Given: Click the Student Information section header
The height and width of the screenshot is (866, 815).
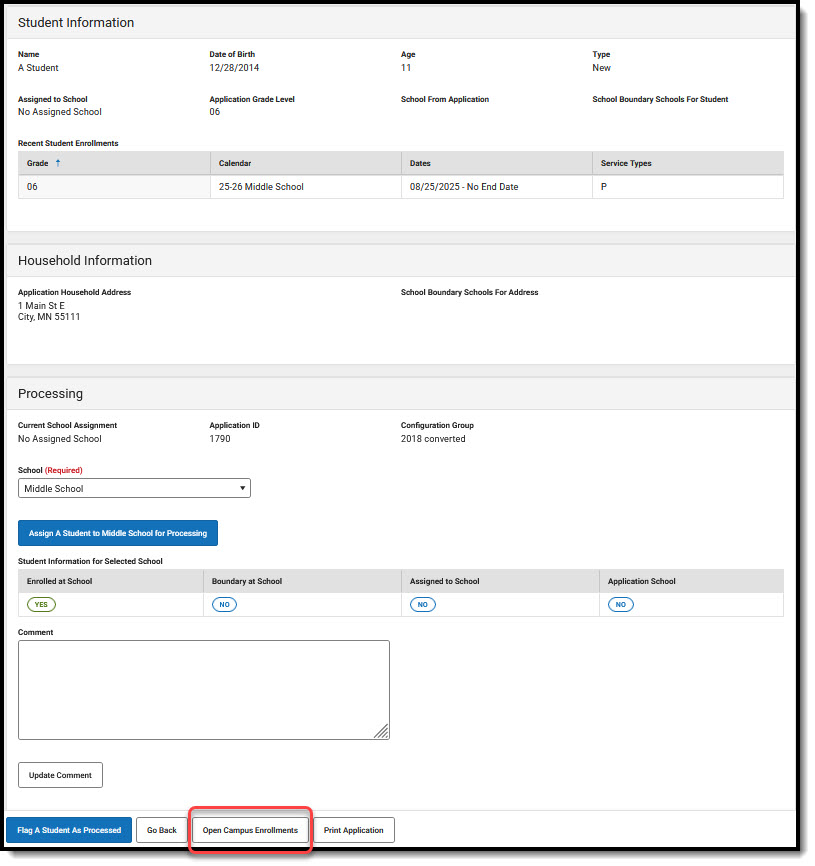Looking at the screenshot, I should (75, 22).
